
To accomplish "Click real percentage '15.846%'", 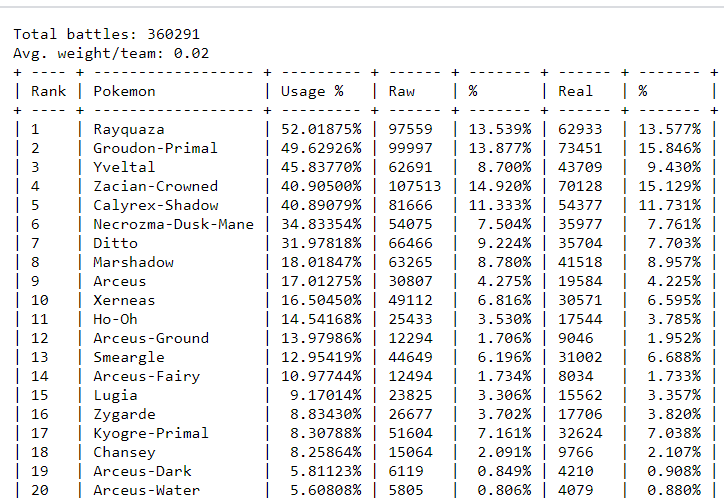I will [x=670, y=148].
